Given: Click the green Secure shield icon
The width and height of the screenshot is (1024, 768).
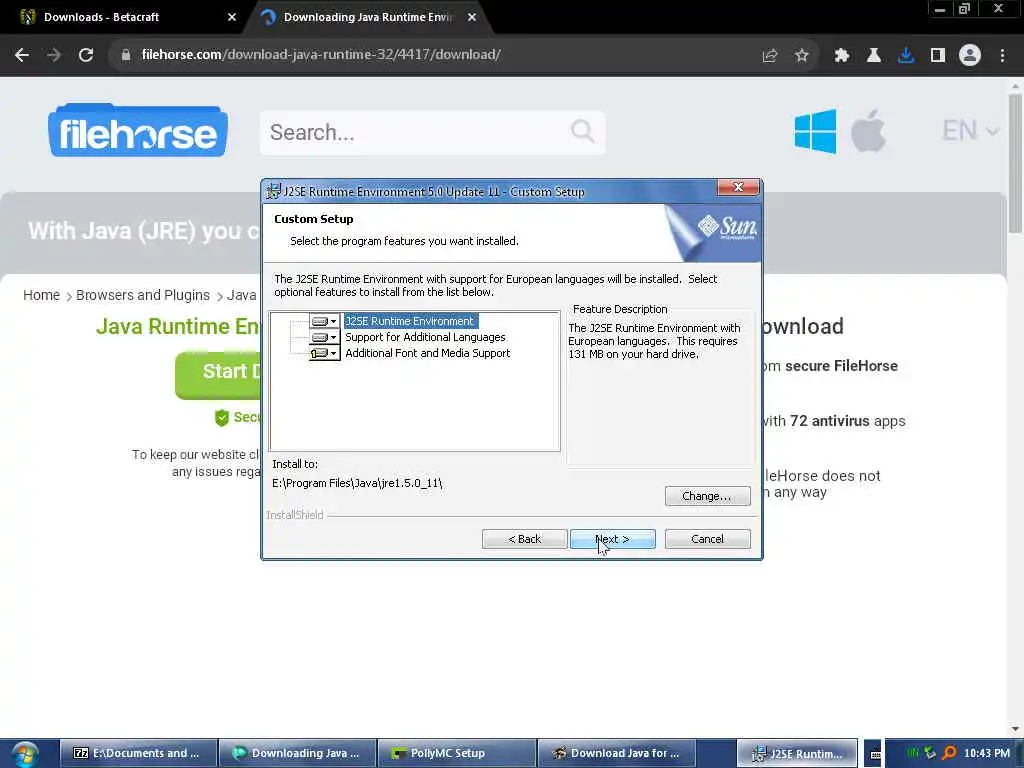Looking at the screenshot, I should pyautogui.click(x=222, y=417).
